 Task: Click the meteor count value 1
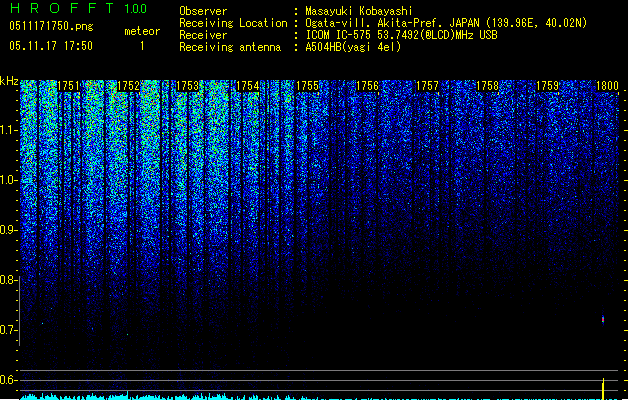[142, 46]
